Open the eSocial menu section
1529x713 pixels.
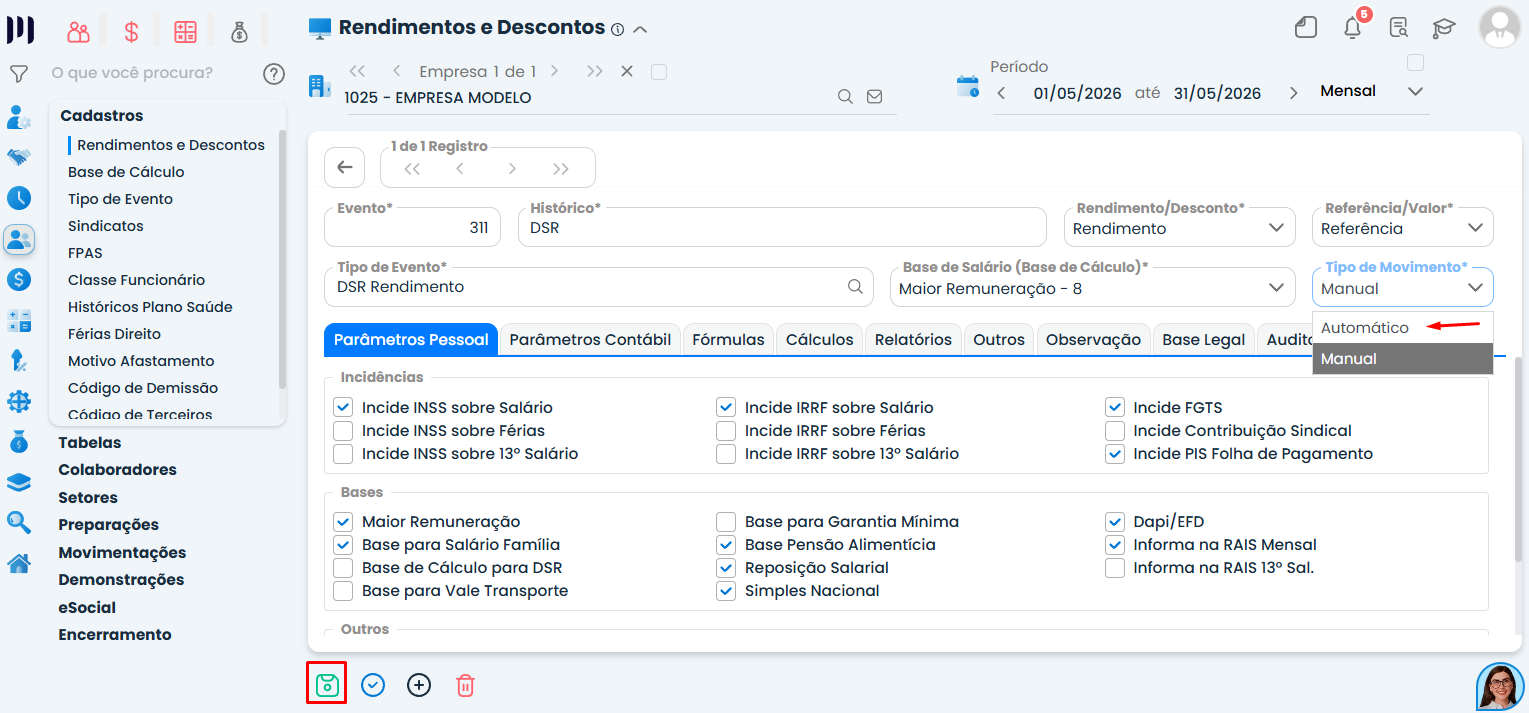(87, 607)
